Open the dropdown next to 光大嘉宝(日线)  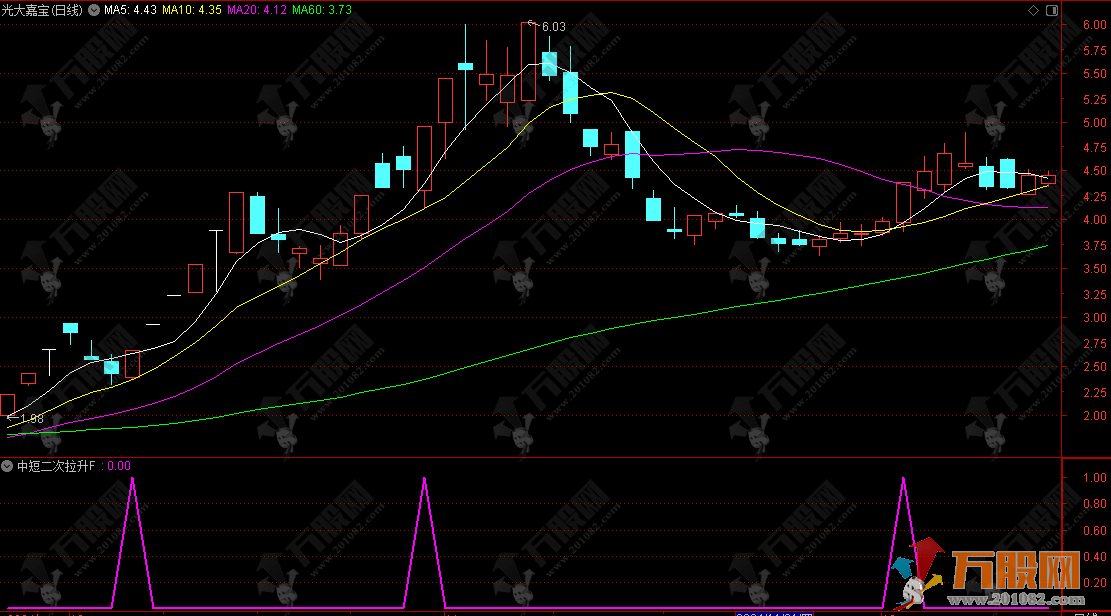94,10
